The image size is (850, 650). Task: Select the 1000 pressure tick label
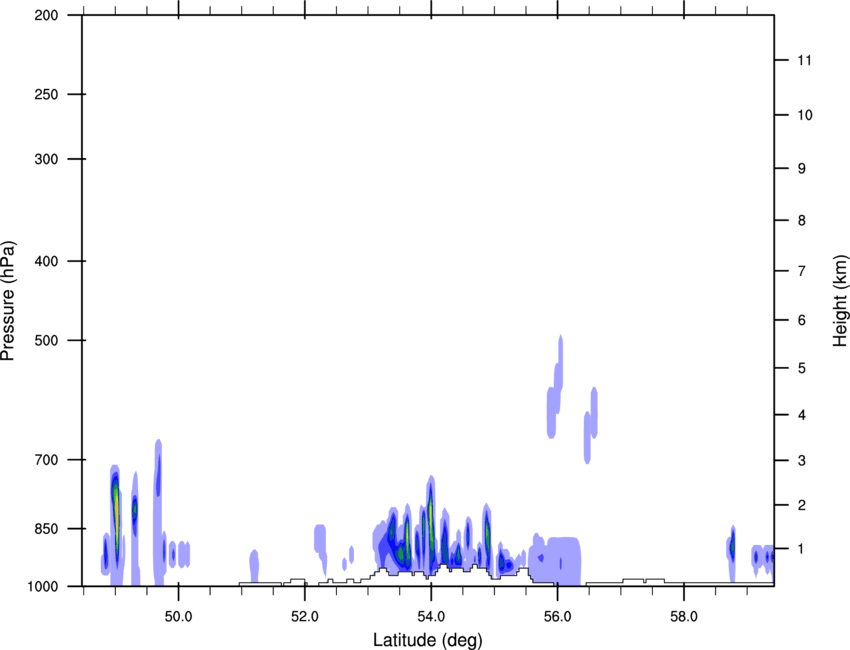42,587
